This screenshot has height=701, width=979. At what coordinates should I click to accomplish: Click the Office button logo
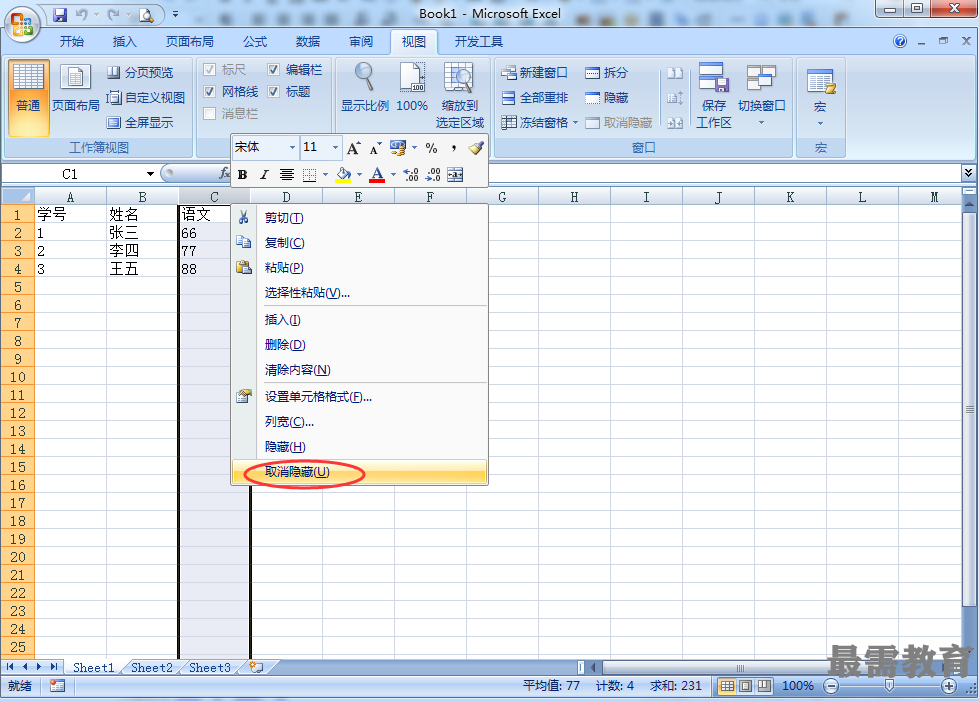[22, 24]
